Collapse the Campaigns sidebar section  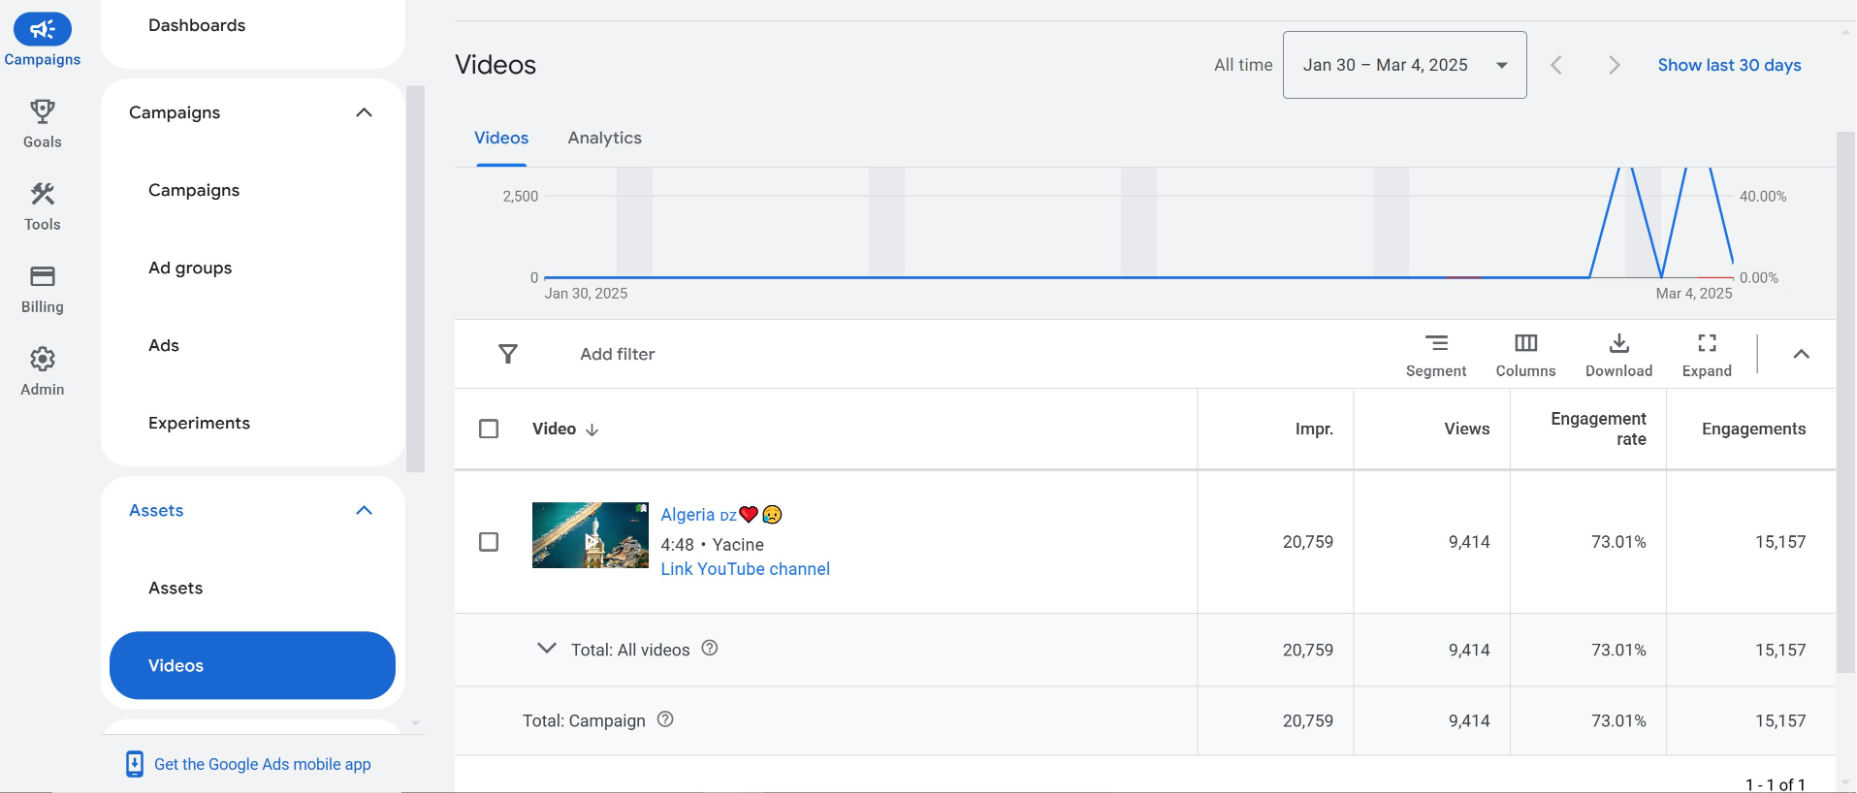pyautogui.click(x=364, y=113)
